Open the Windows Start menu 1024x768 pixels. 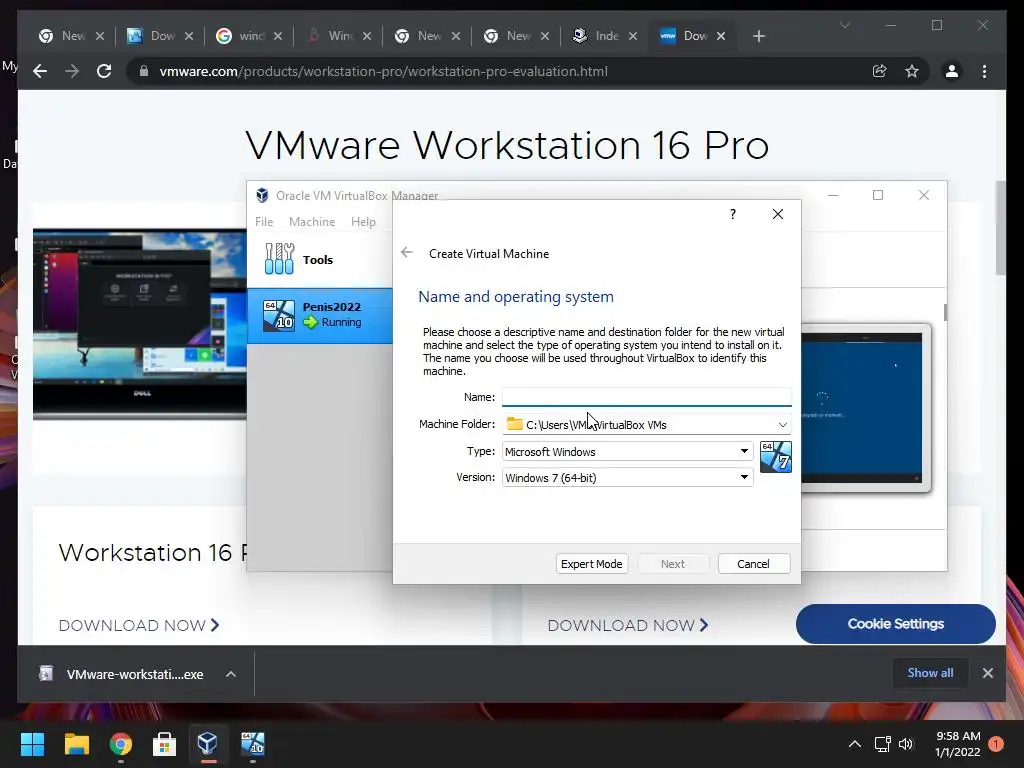point(32,743)
